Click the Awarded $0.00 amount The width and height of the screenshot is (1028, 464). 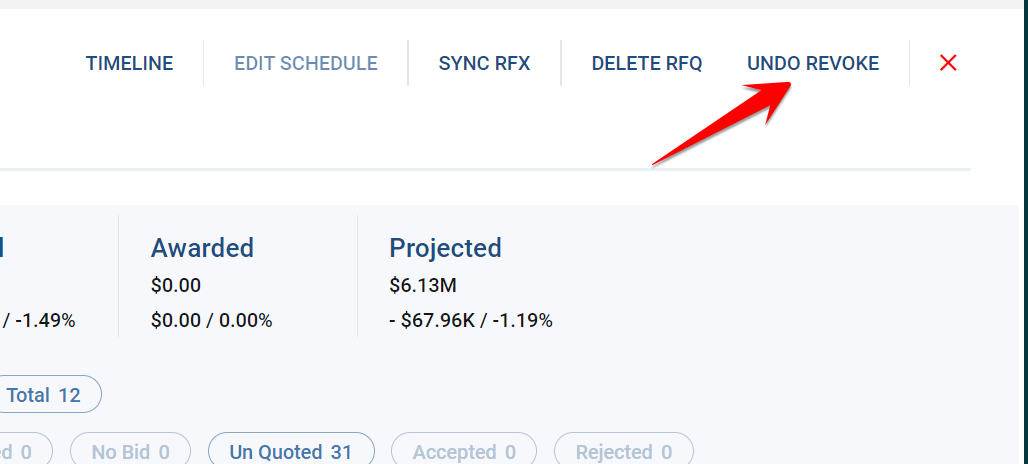[x=176, y=286]
